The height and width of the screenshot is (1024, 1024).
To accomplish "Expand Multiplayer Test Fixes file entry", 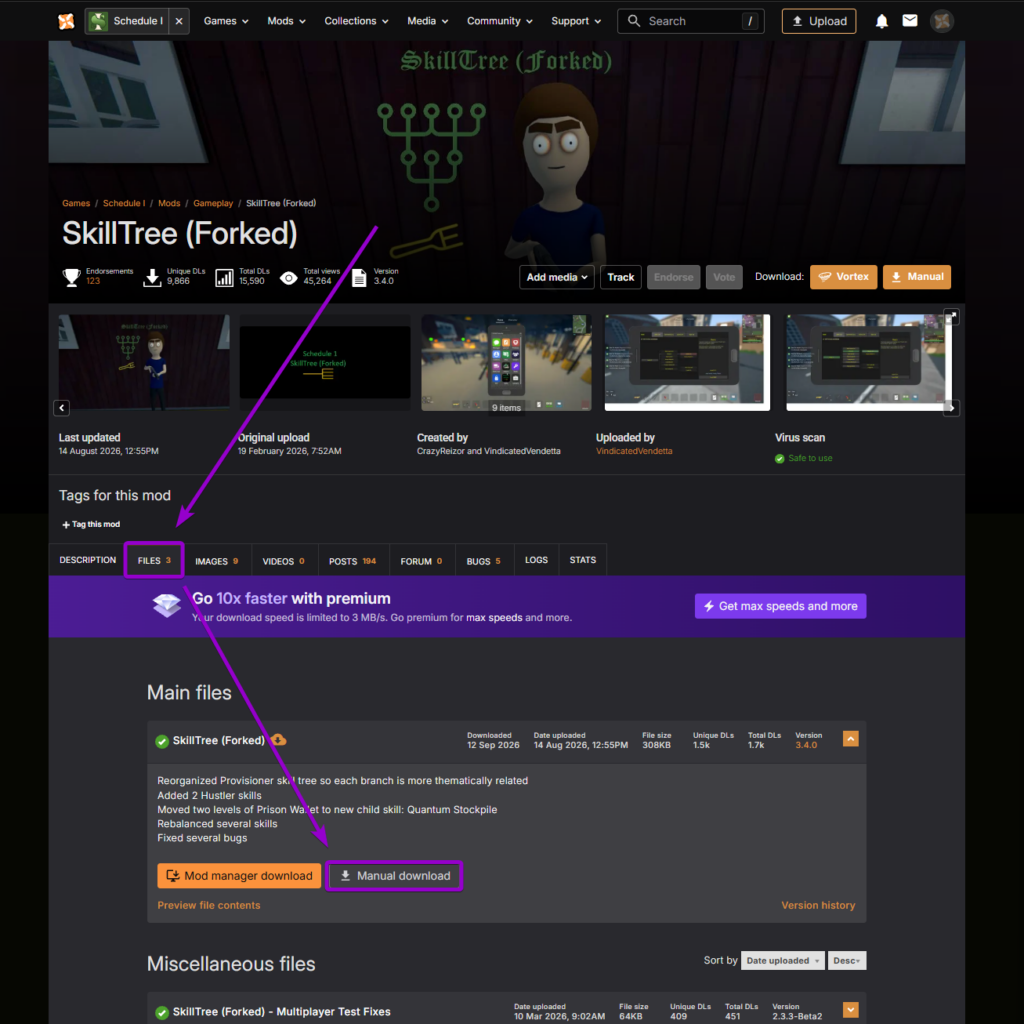I will tap(850, 1010).
